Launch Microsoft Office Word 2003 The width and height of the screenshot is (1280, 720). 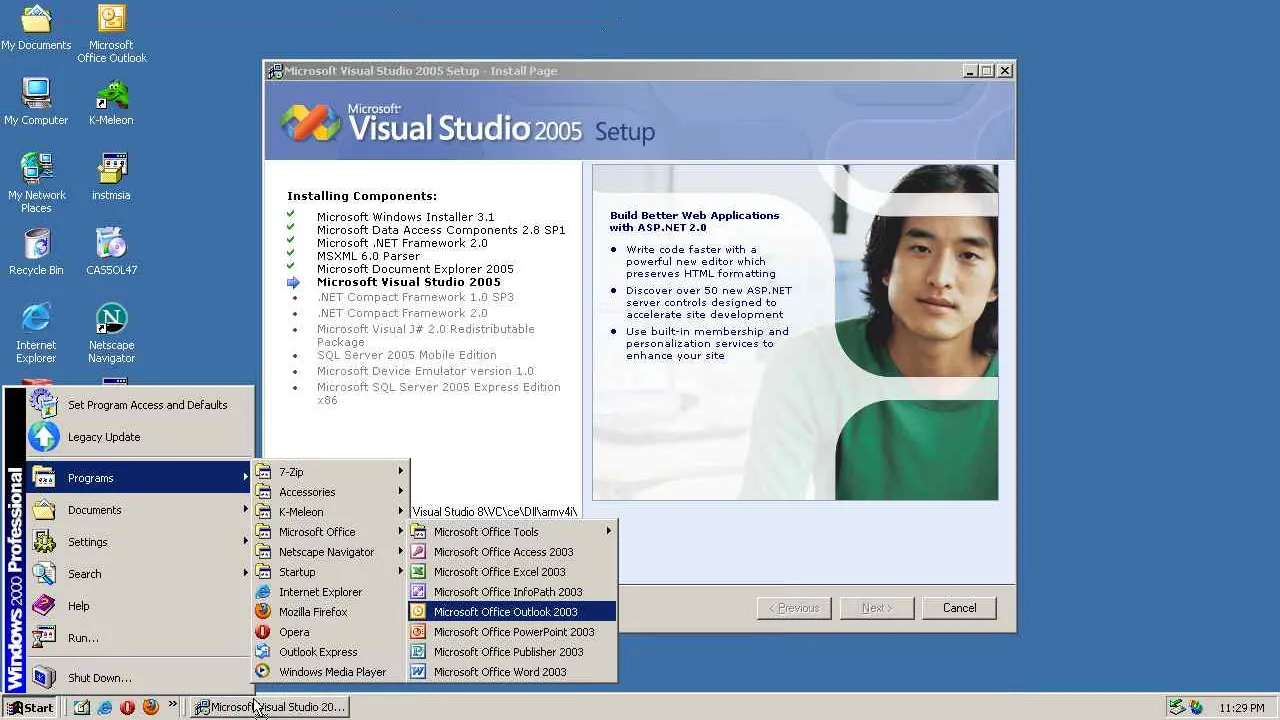point(512,671)
